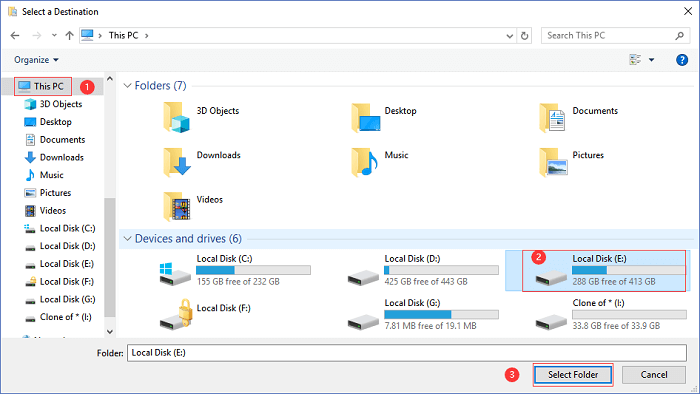700x394 pixels.
Task: Select Downloads in the sidebar
Action: coord(54,158)
